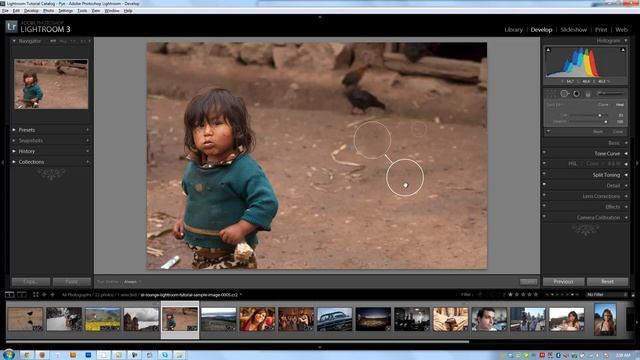Open the Photo menu

point(49,11)
